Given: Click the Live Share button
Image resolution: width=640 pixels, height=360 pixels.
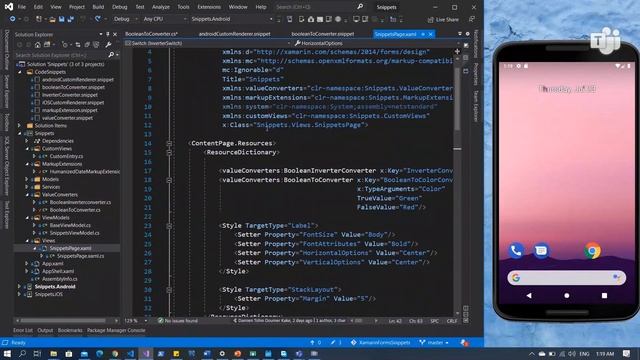Looking at the screenshot, I should (443, 19).
